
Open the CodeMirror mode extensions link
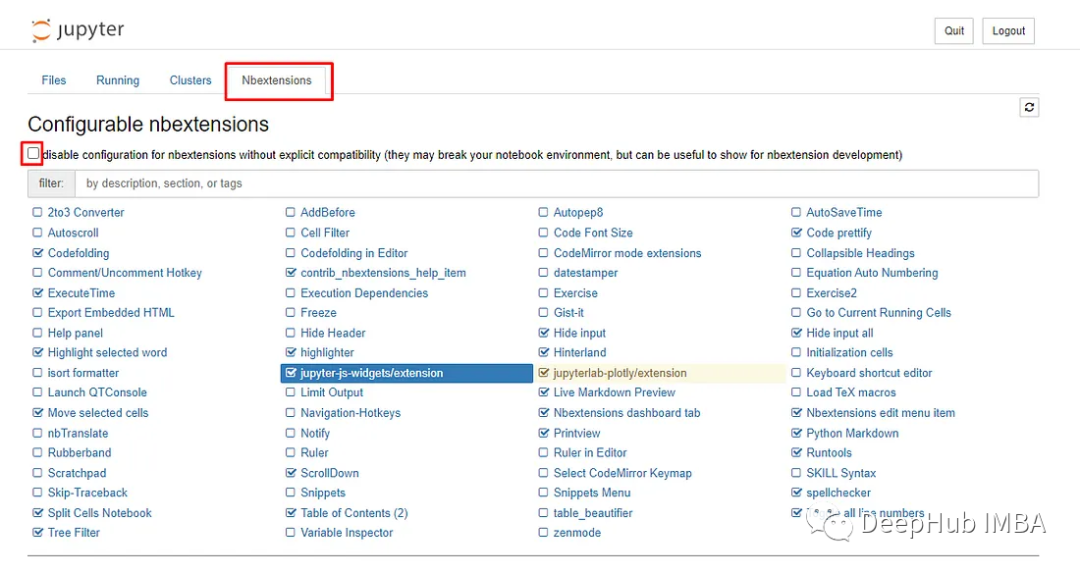627,253
